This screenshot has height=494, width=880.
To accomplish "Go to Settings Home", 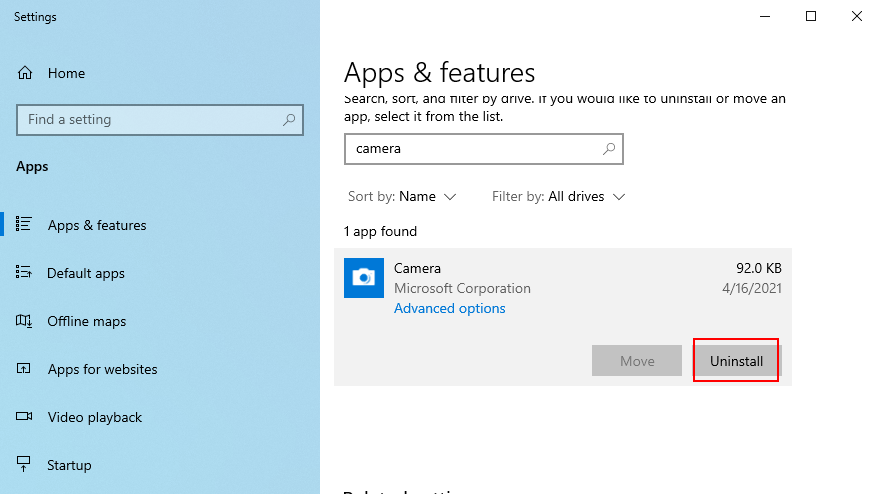I will (51, 73).
